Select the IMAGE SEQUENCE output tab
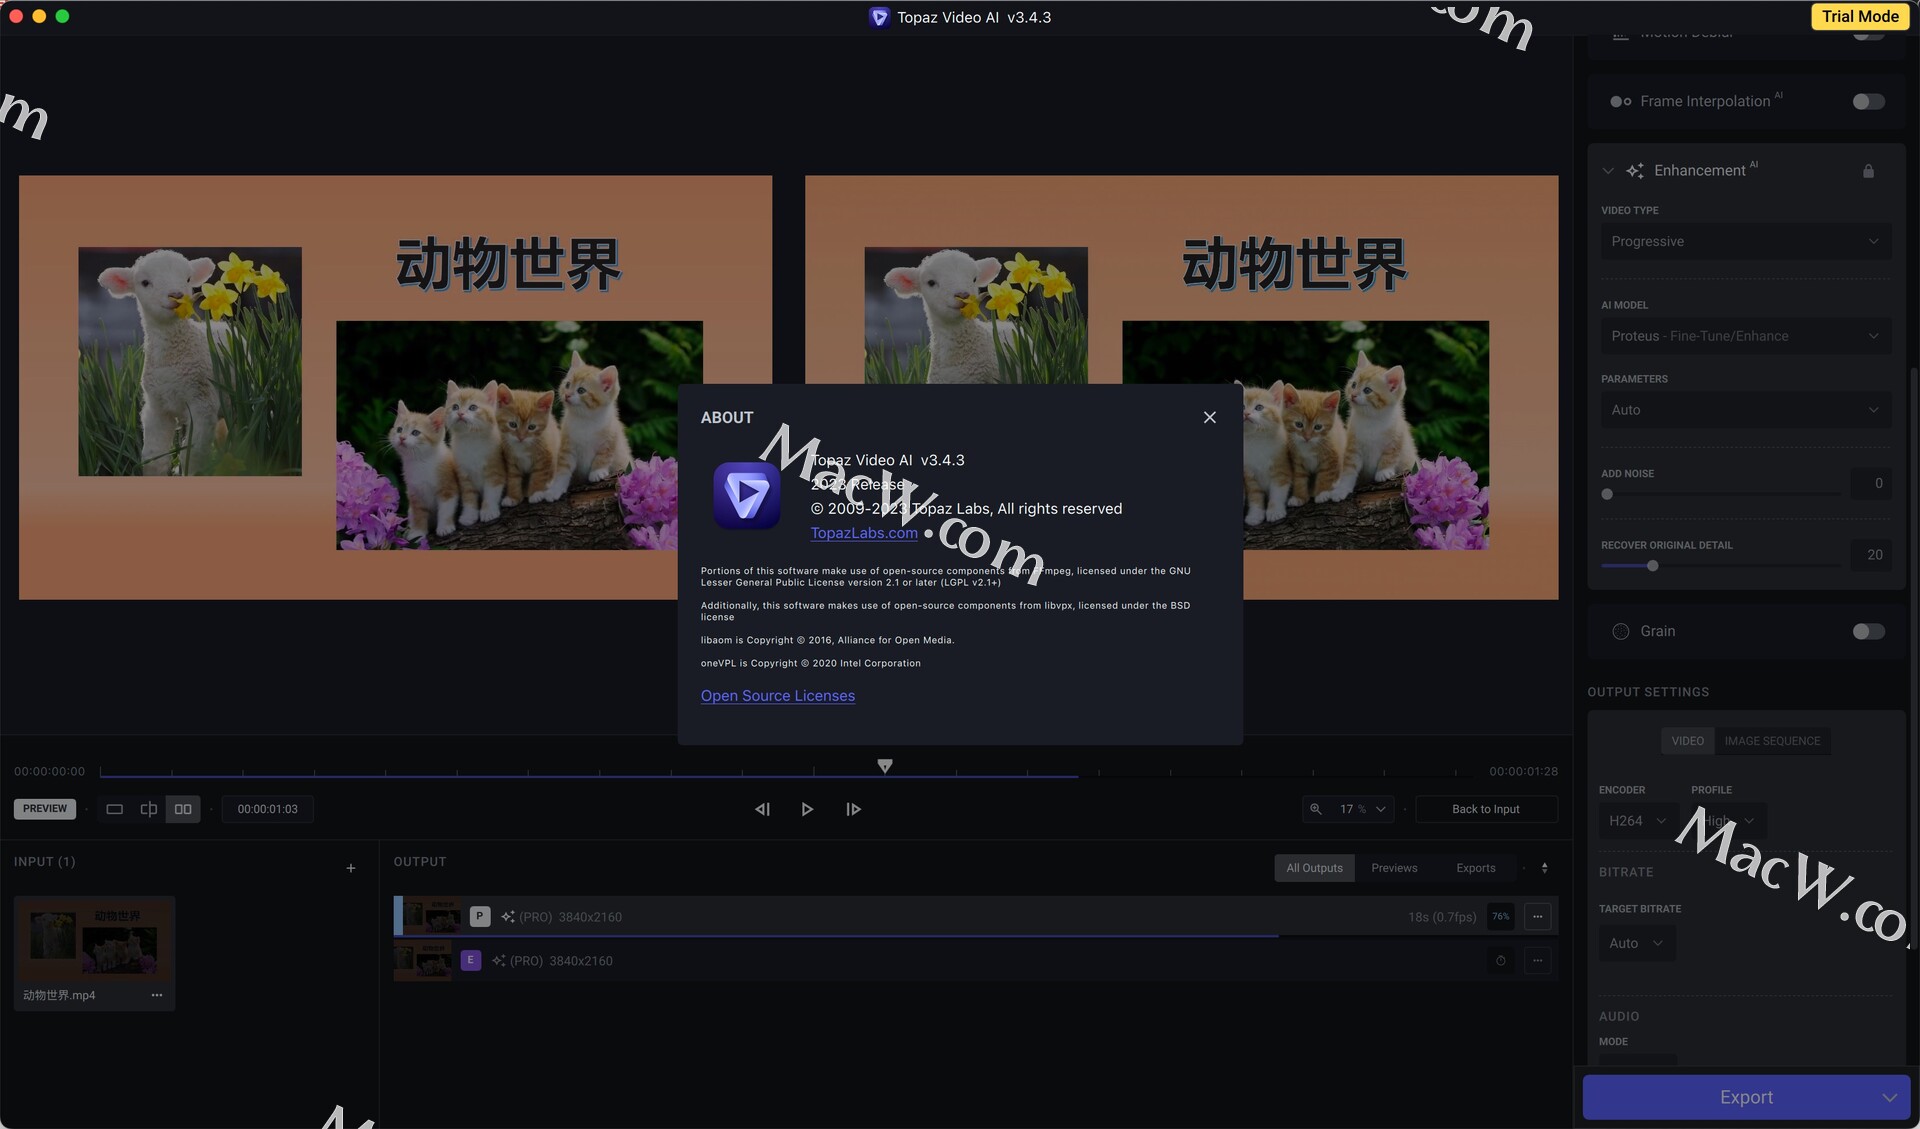The width and height of the screenshot is (1920, 1129). pos(1772,741)
